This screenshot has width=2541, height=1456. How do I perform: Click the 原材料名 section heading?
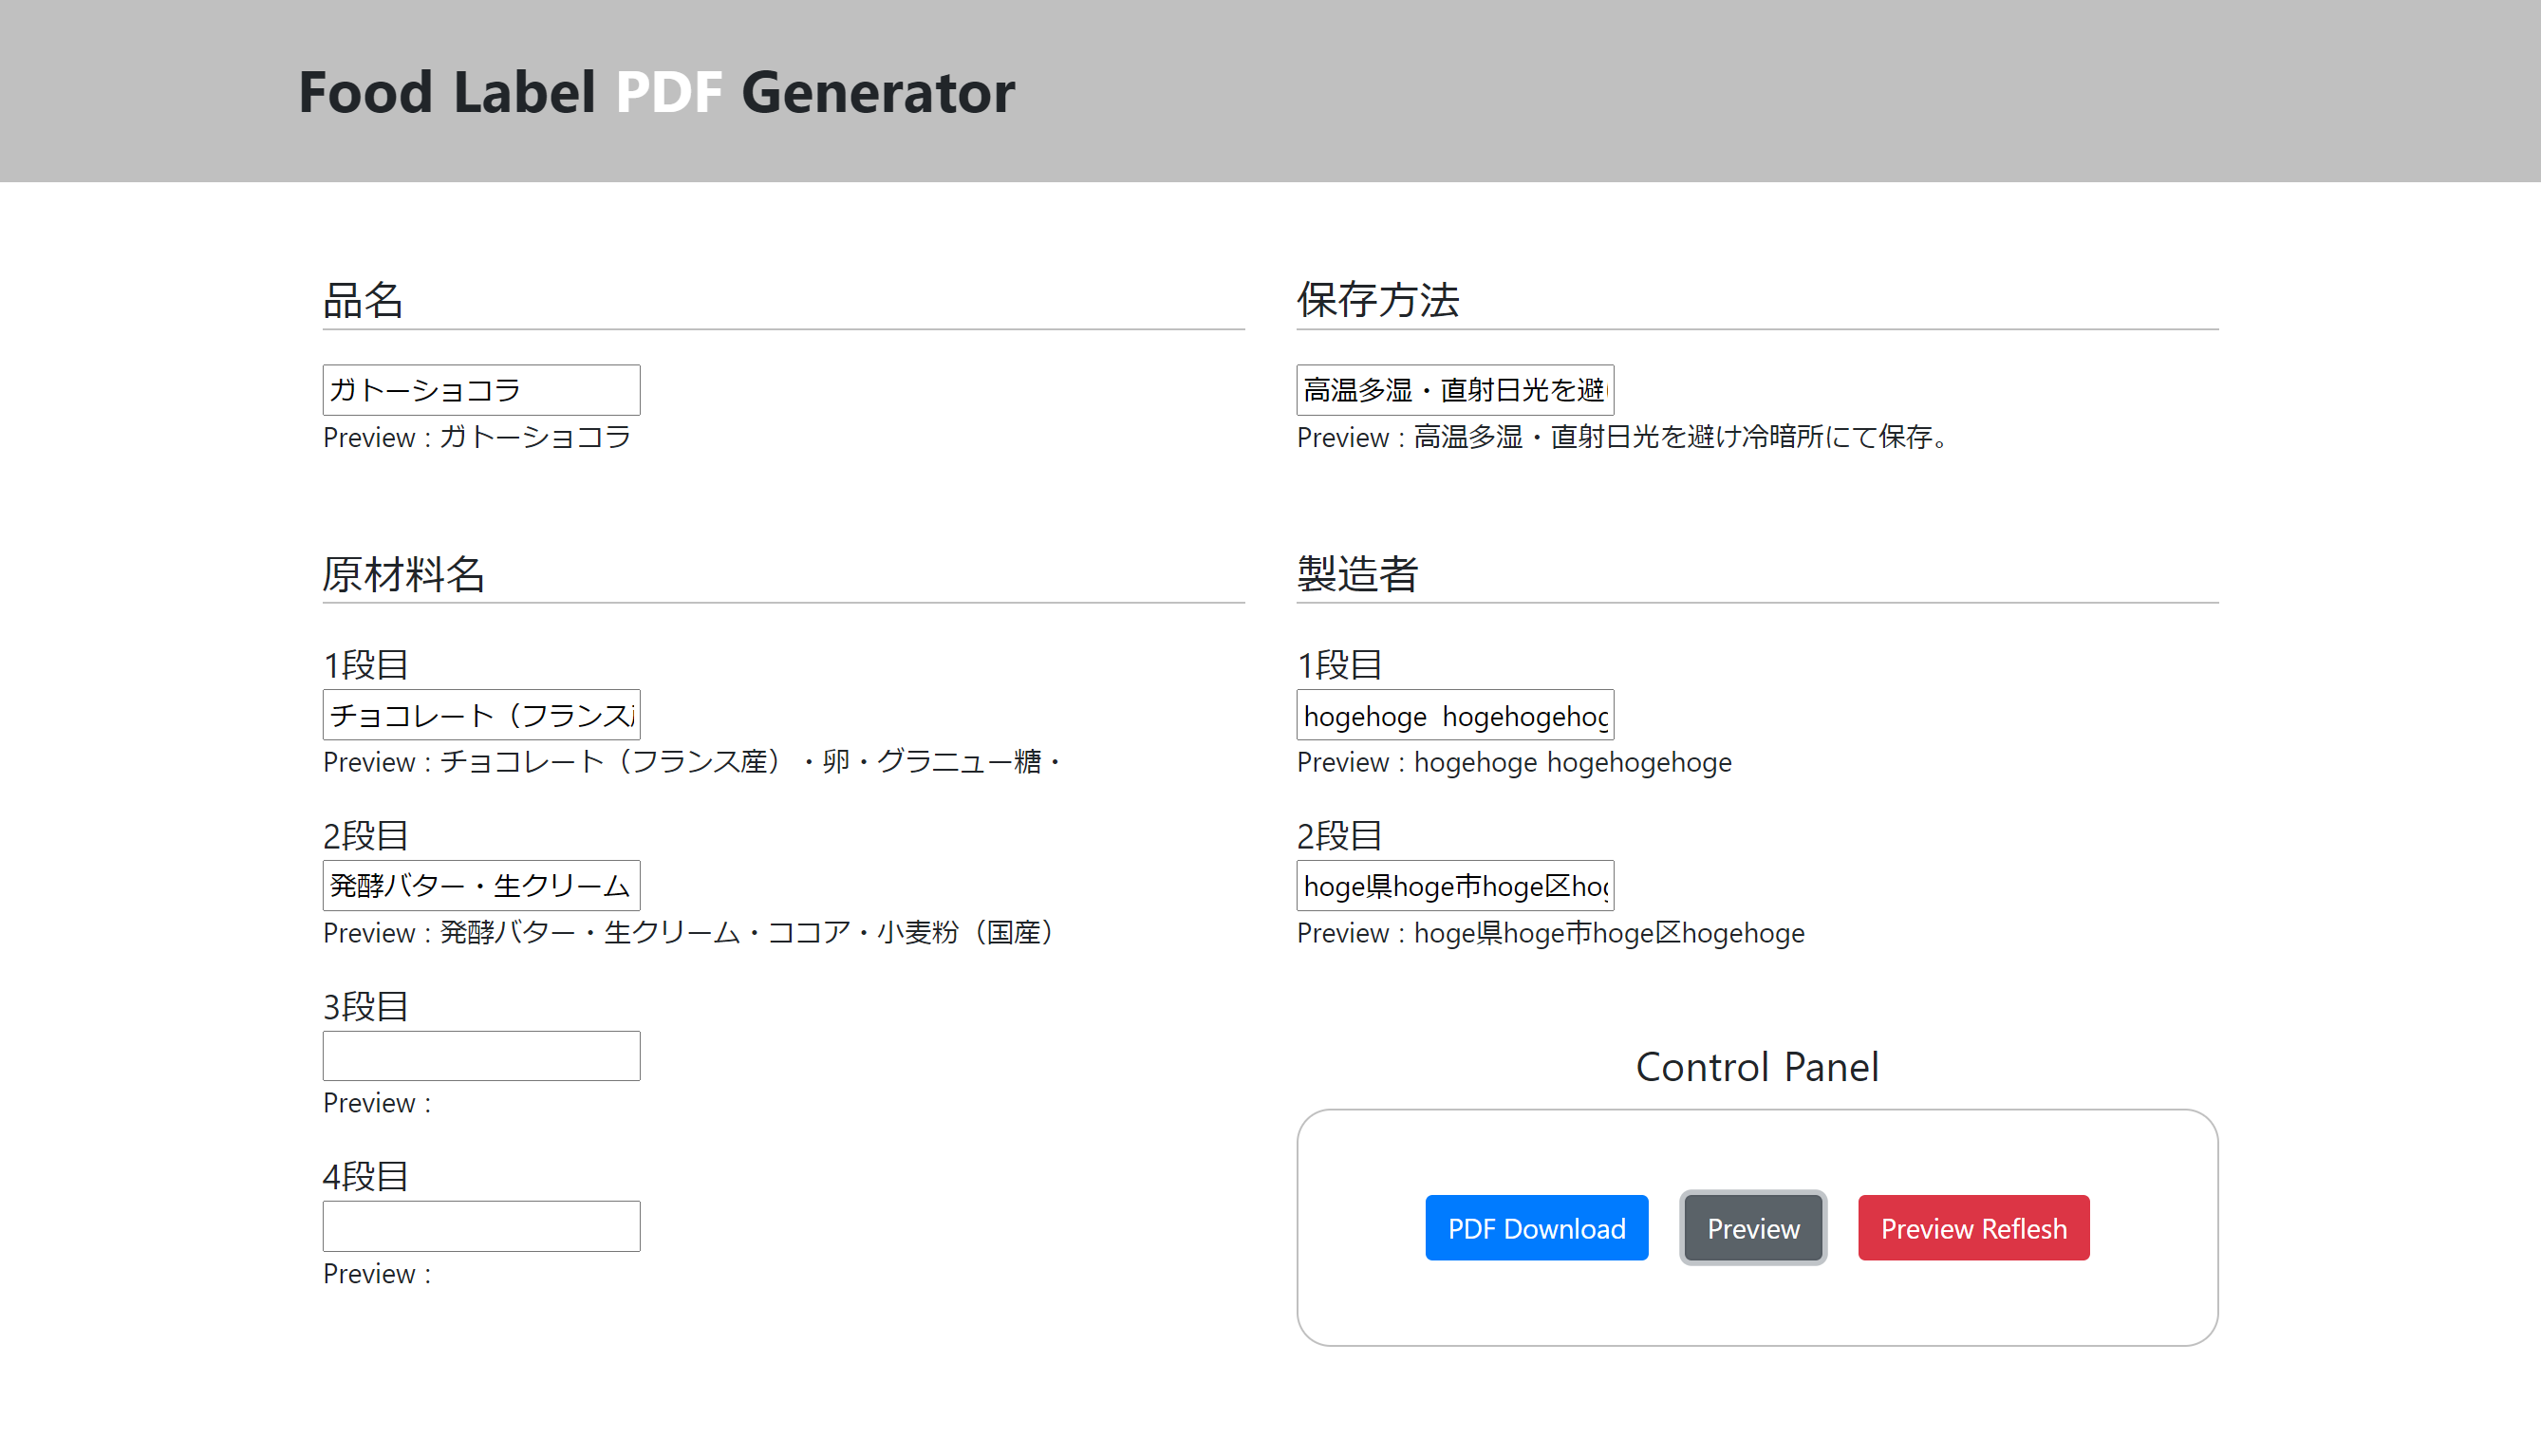[404, 574]
